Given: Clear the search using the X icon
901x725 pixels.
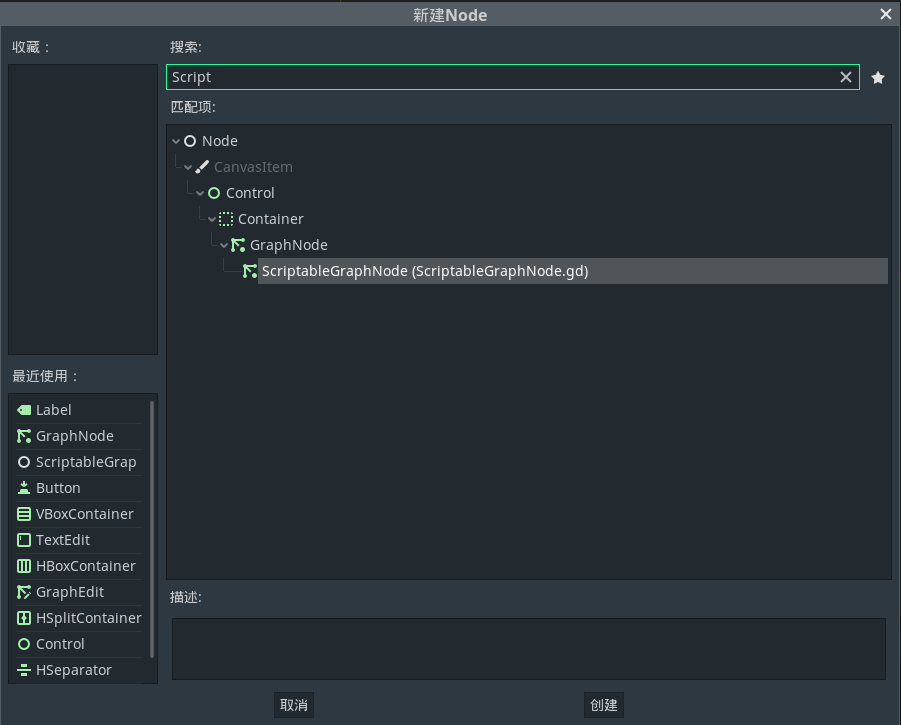Looking at the screenshot, I should 845,76.
